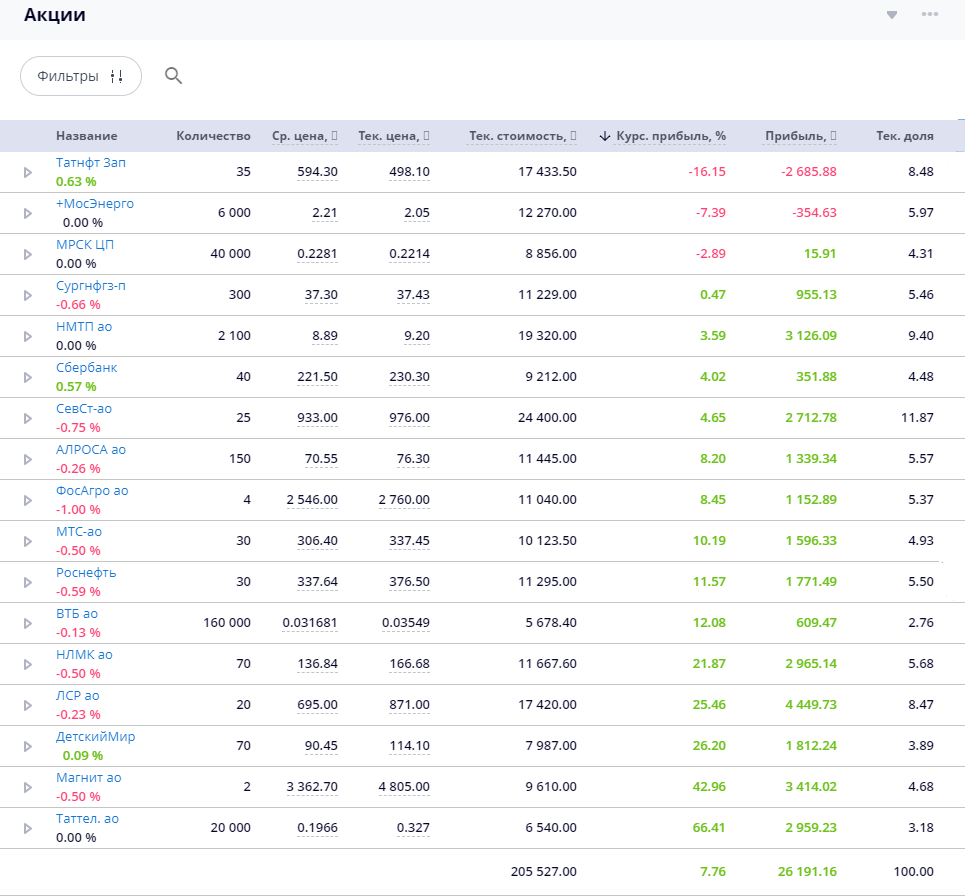Expand the МРСК ЦП row
965x896 pixels.
(x=28, y=254)
